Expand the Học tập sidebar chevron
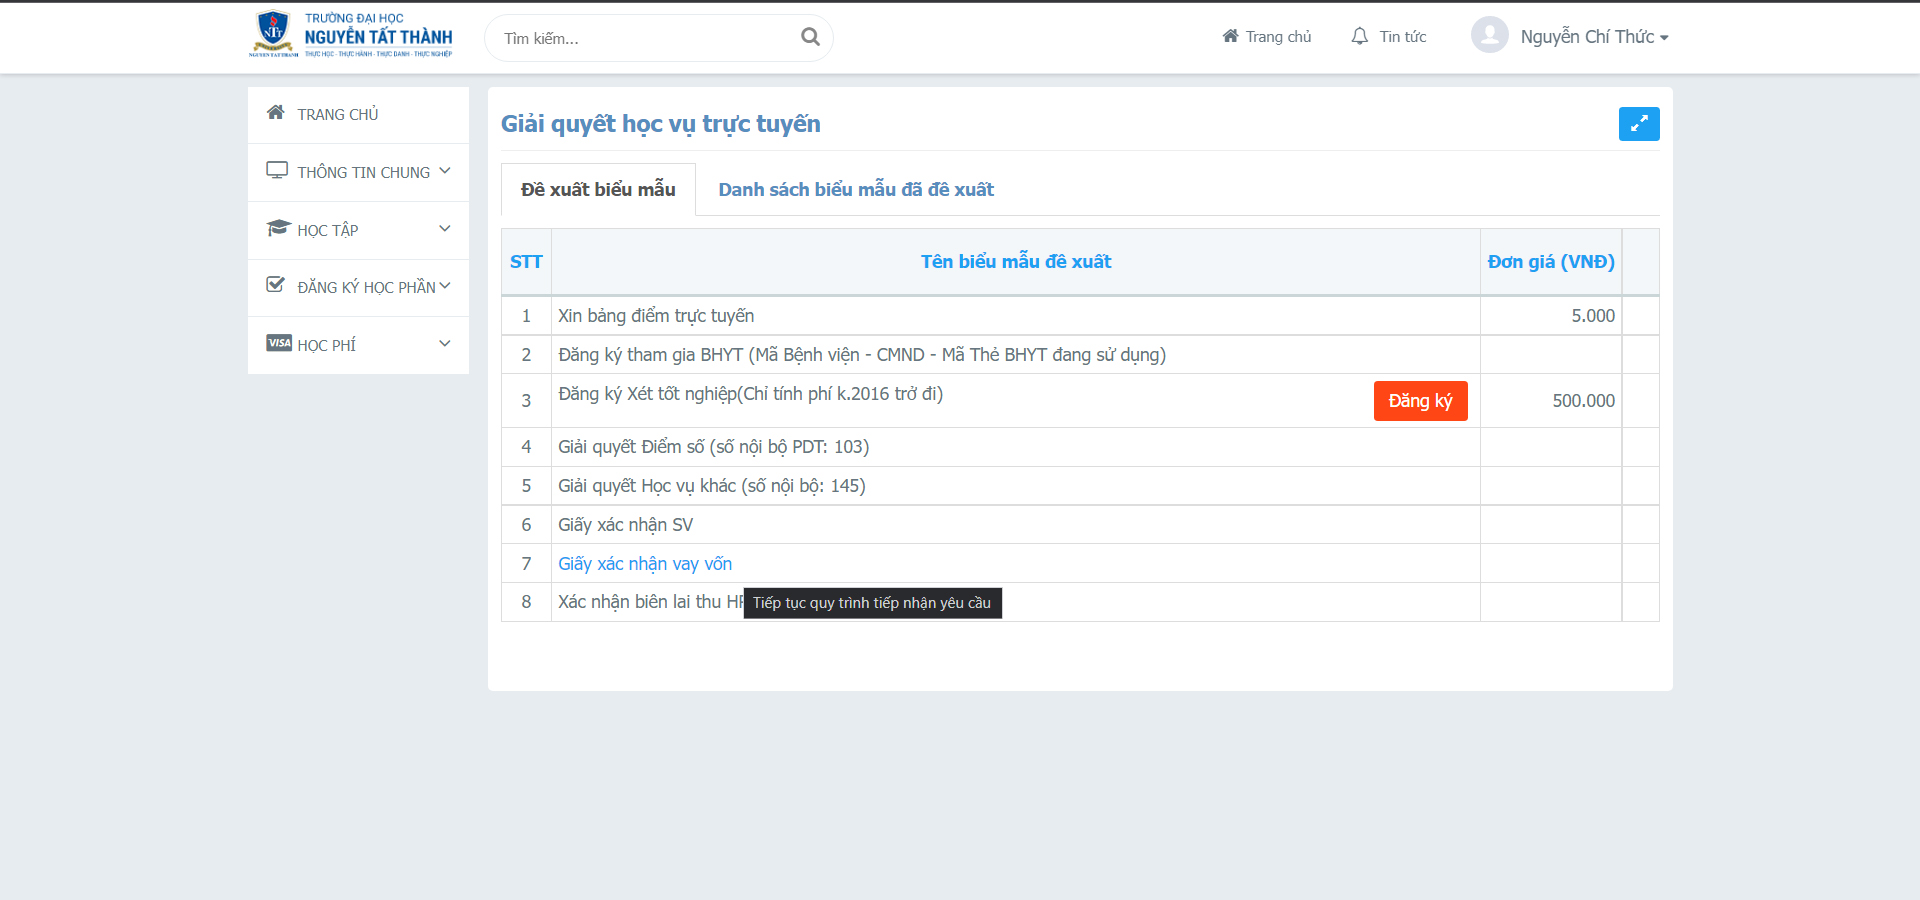 (x=445, y=229)
